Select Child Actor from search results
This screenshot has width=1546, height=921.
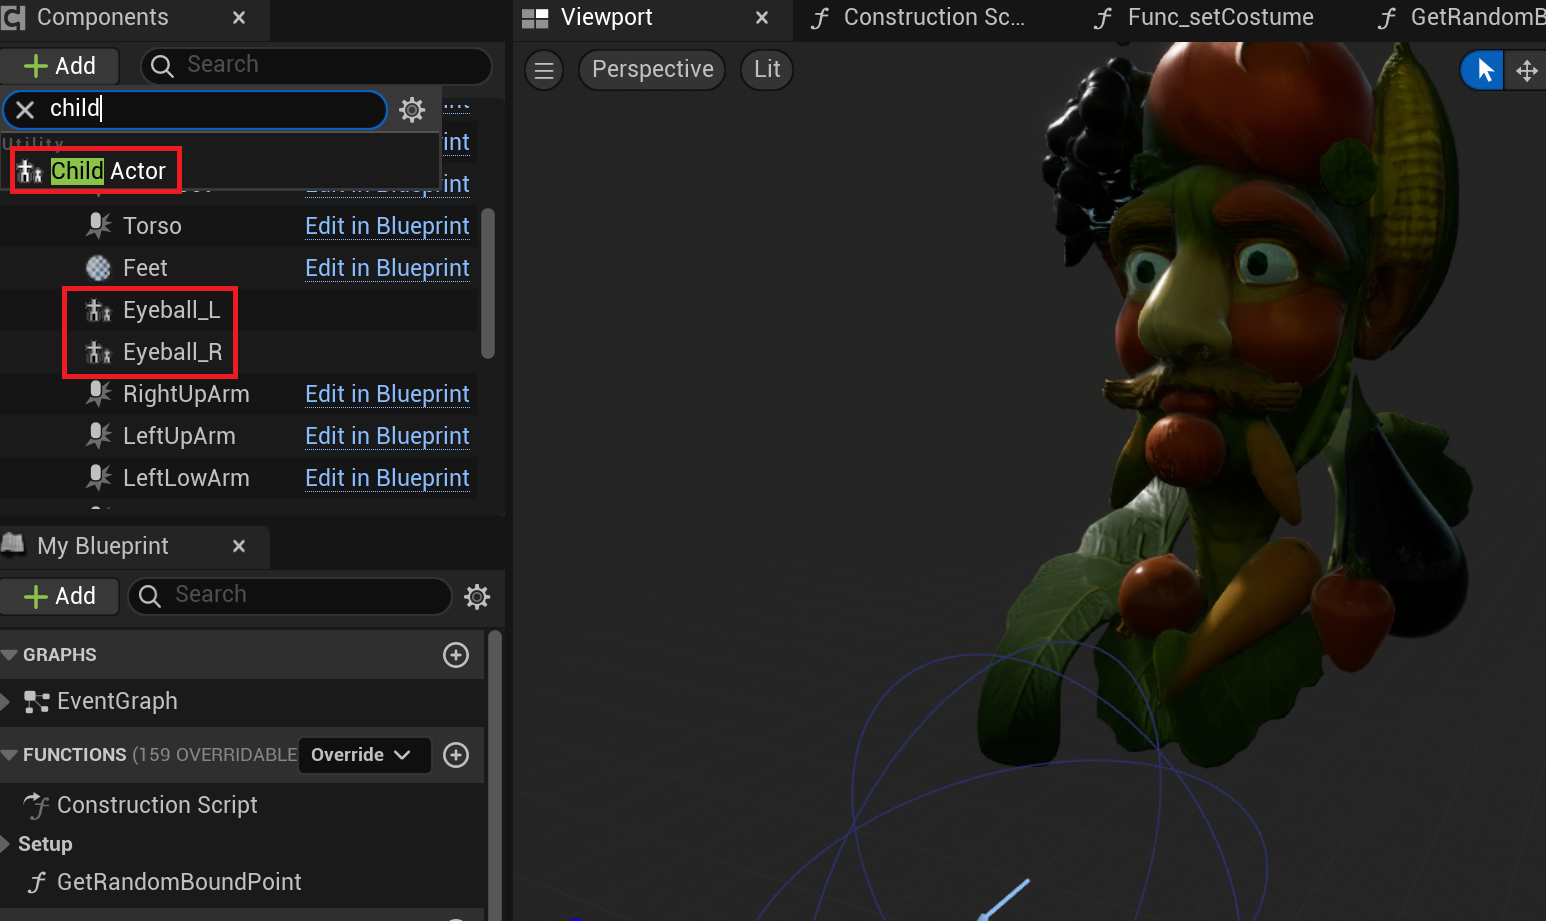click(96, 171)
